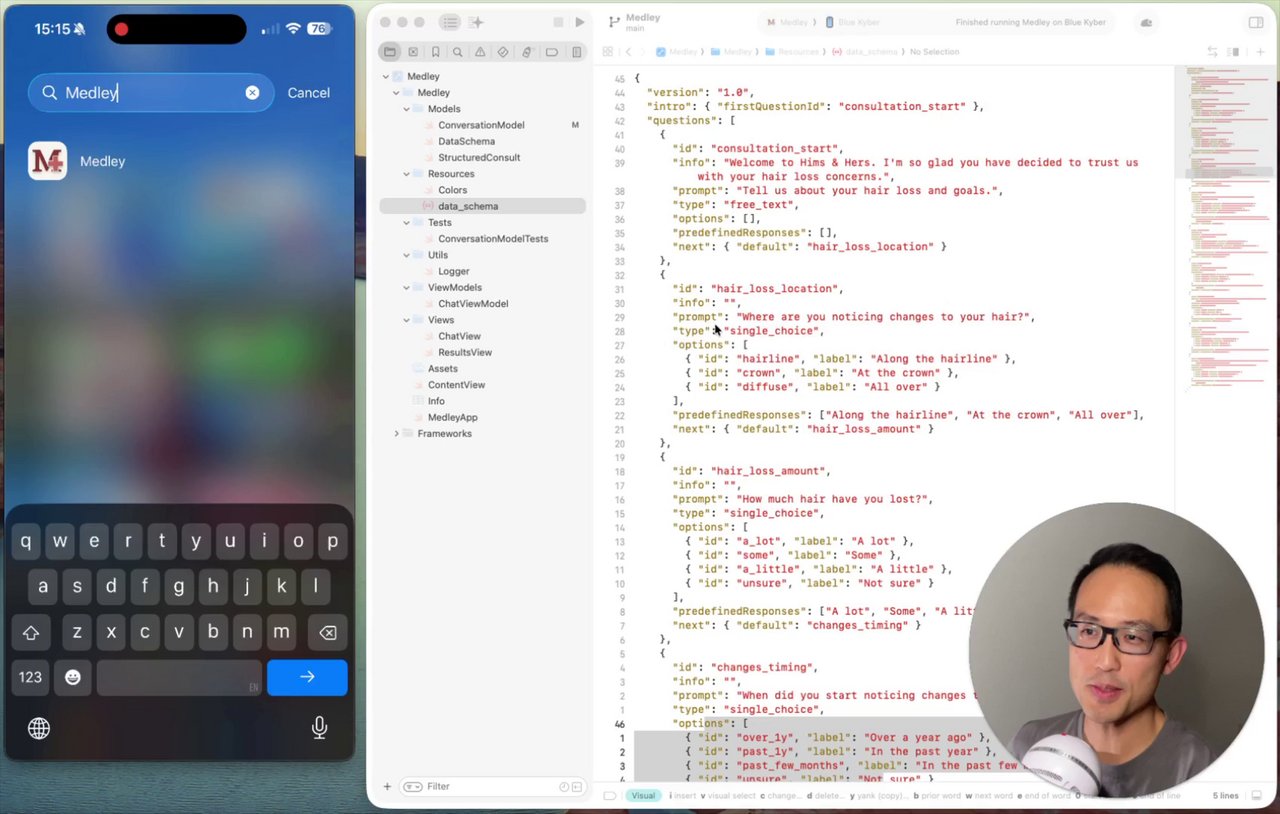Click the code review arrows icon
The height and width of the screenshot is (814, 1280).
coord(1212,52)
